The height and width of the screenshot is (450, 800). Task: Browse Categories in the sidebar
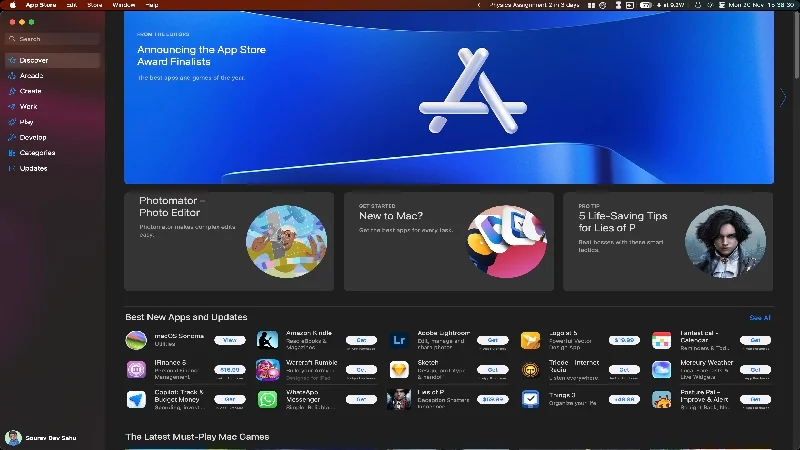tap(53, 153)
